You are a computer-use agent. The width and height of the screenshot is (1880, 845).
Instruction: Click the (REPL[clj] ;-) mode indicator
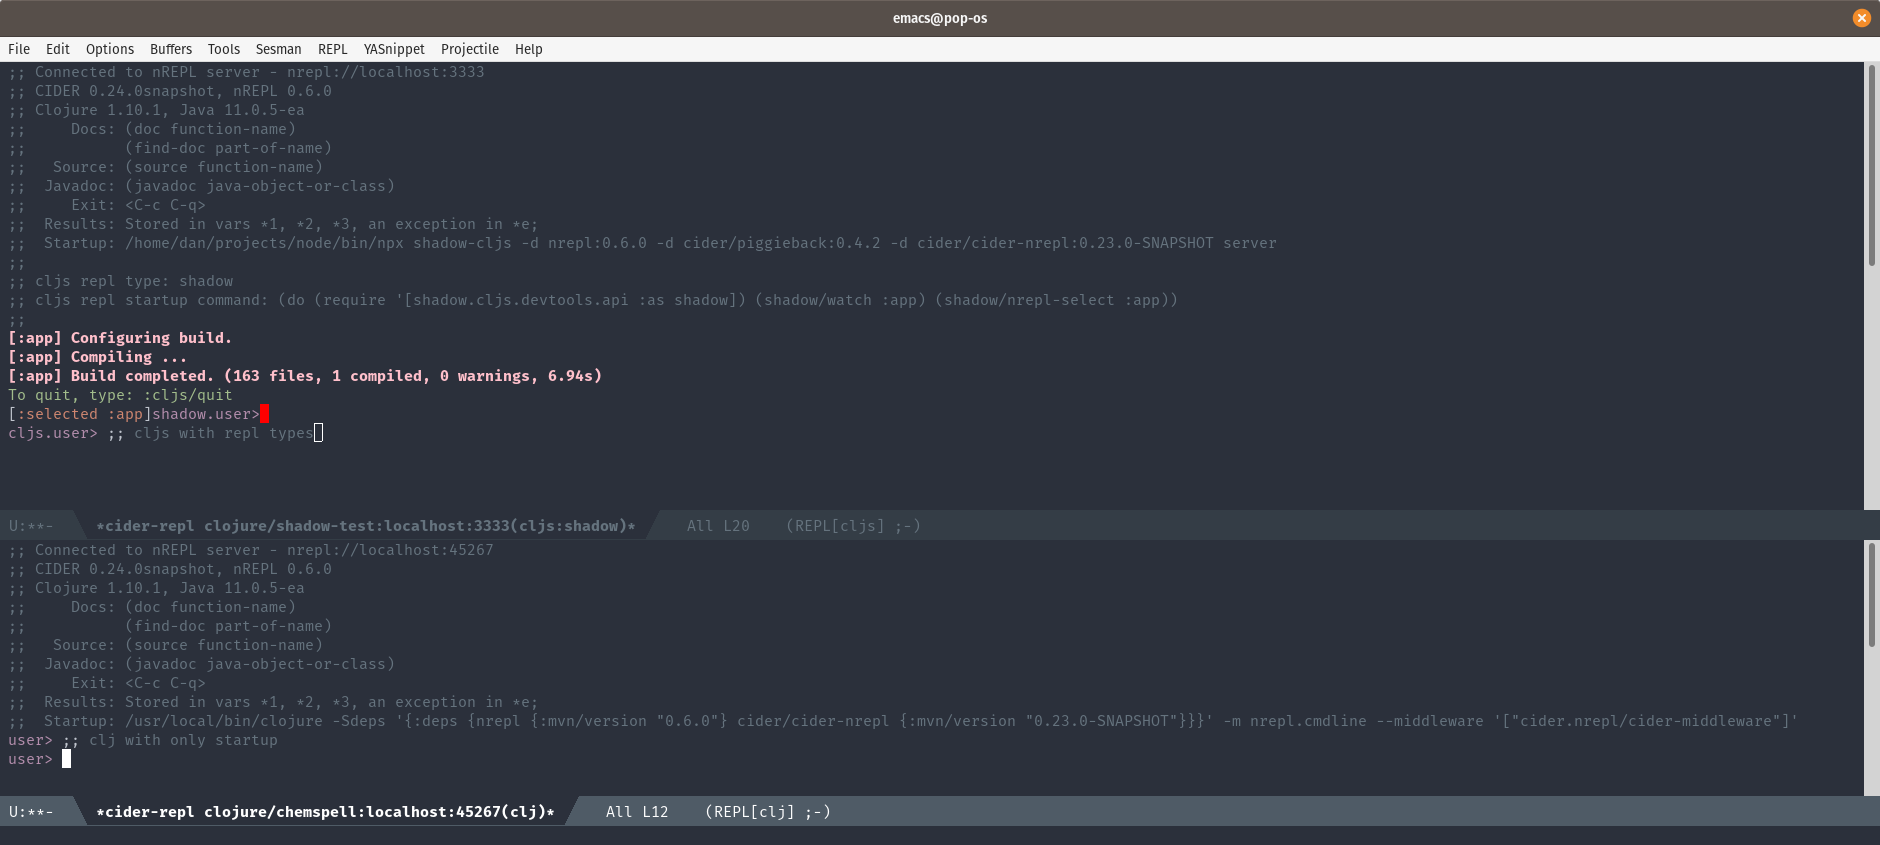pyautogui.click(x=768, y=812)
